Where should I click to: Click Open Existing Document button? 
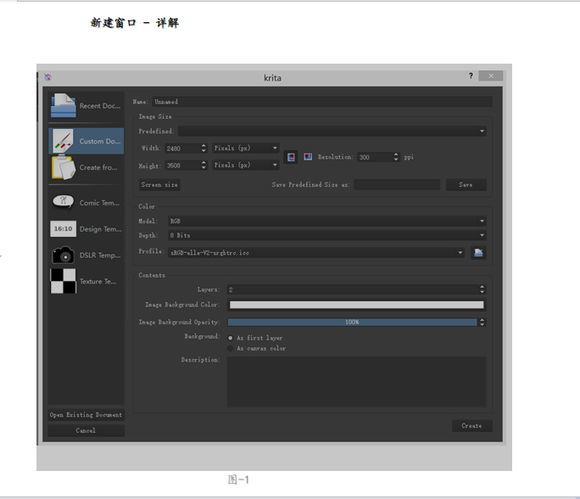(86, 415)
